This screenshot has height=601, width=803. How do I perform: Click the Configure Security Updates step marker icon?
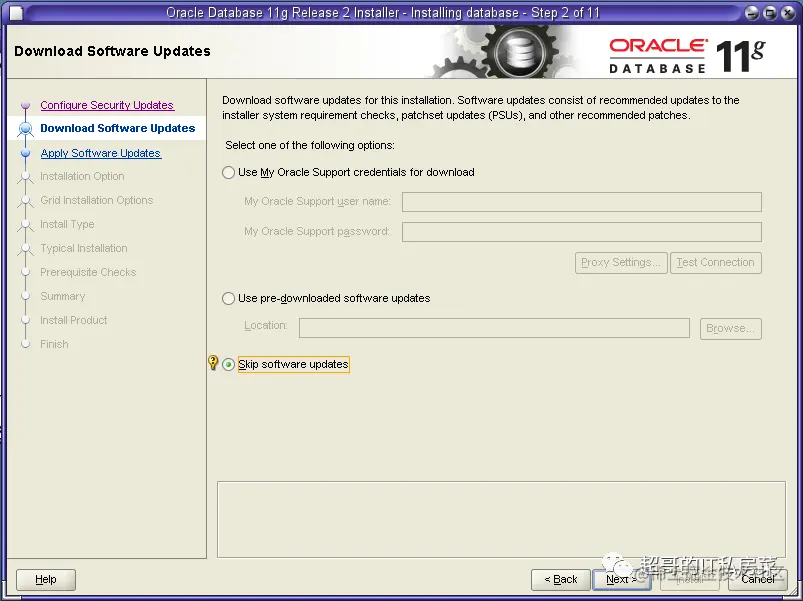pos(26,105)
